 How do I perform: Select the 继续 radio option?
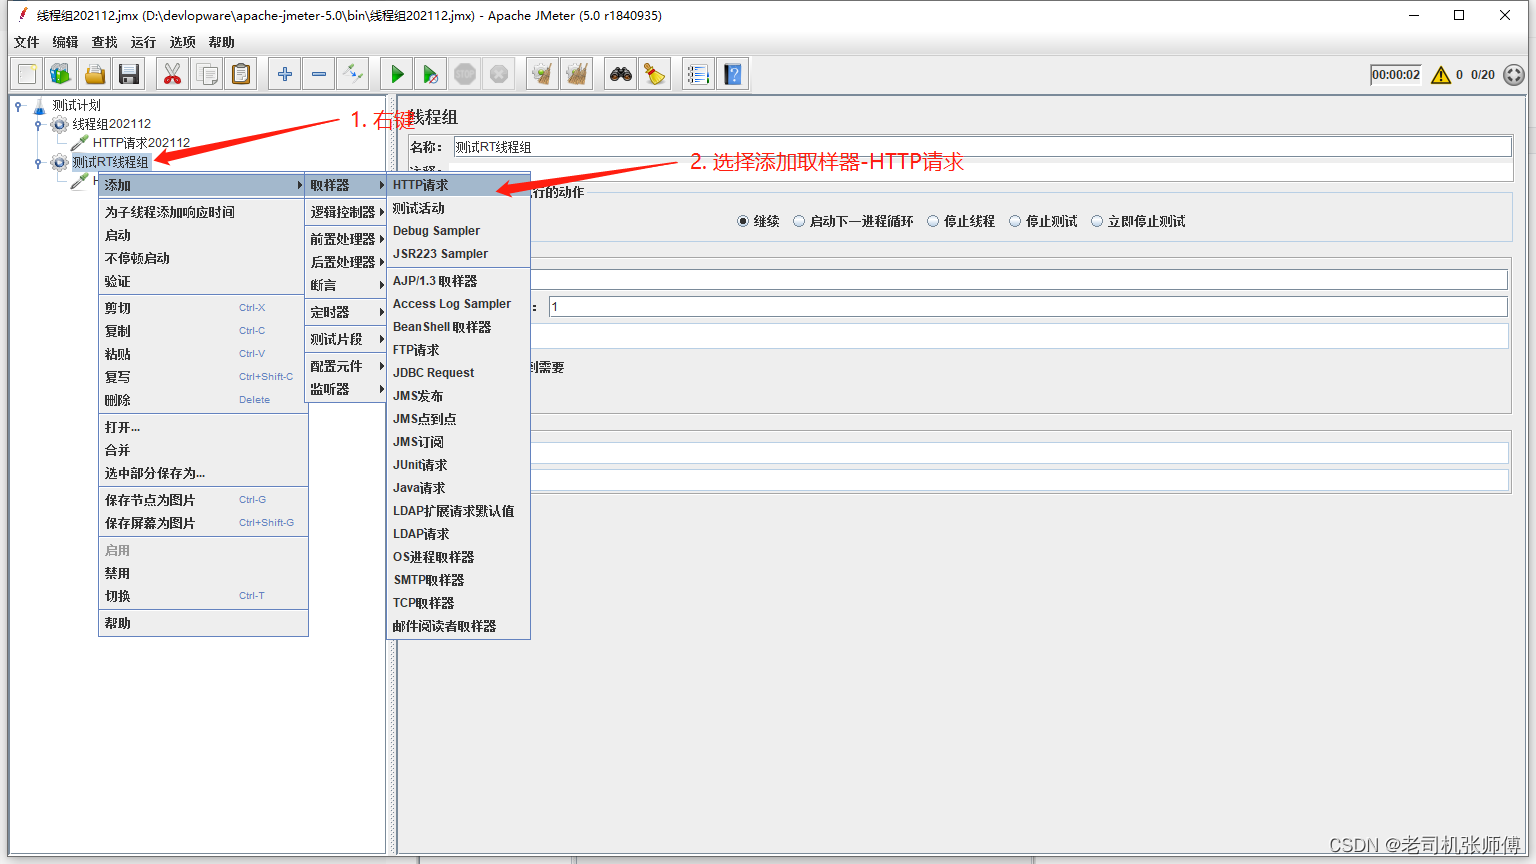[743, 221]
